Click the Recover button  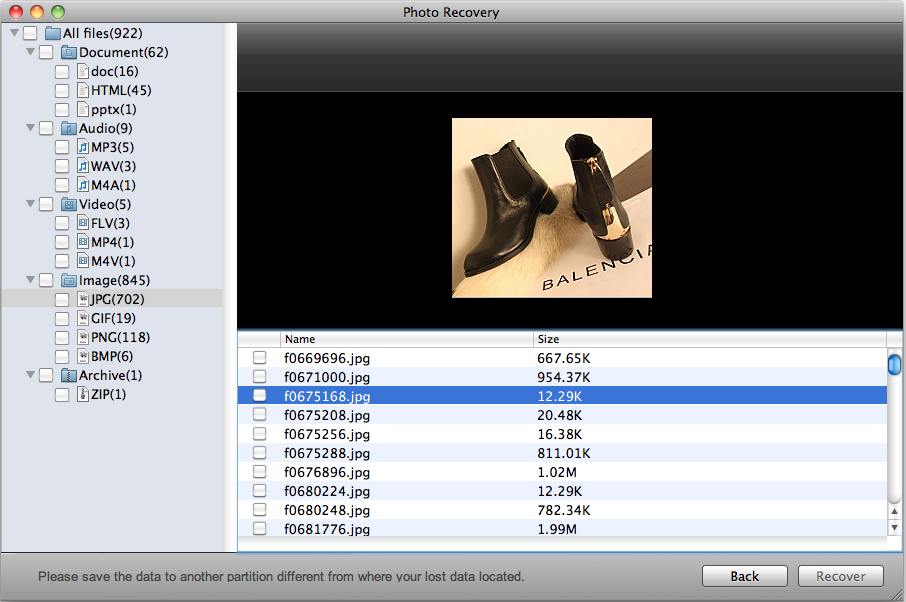pyautogui.click(x=841, y=576)
